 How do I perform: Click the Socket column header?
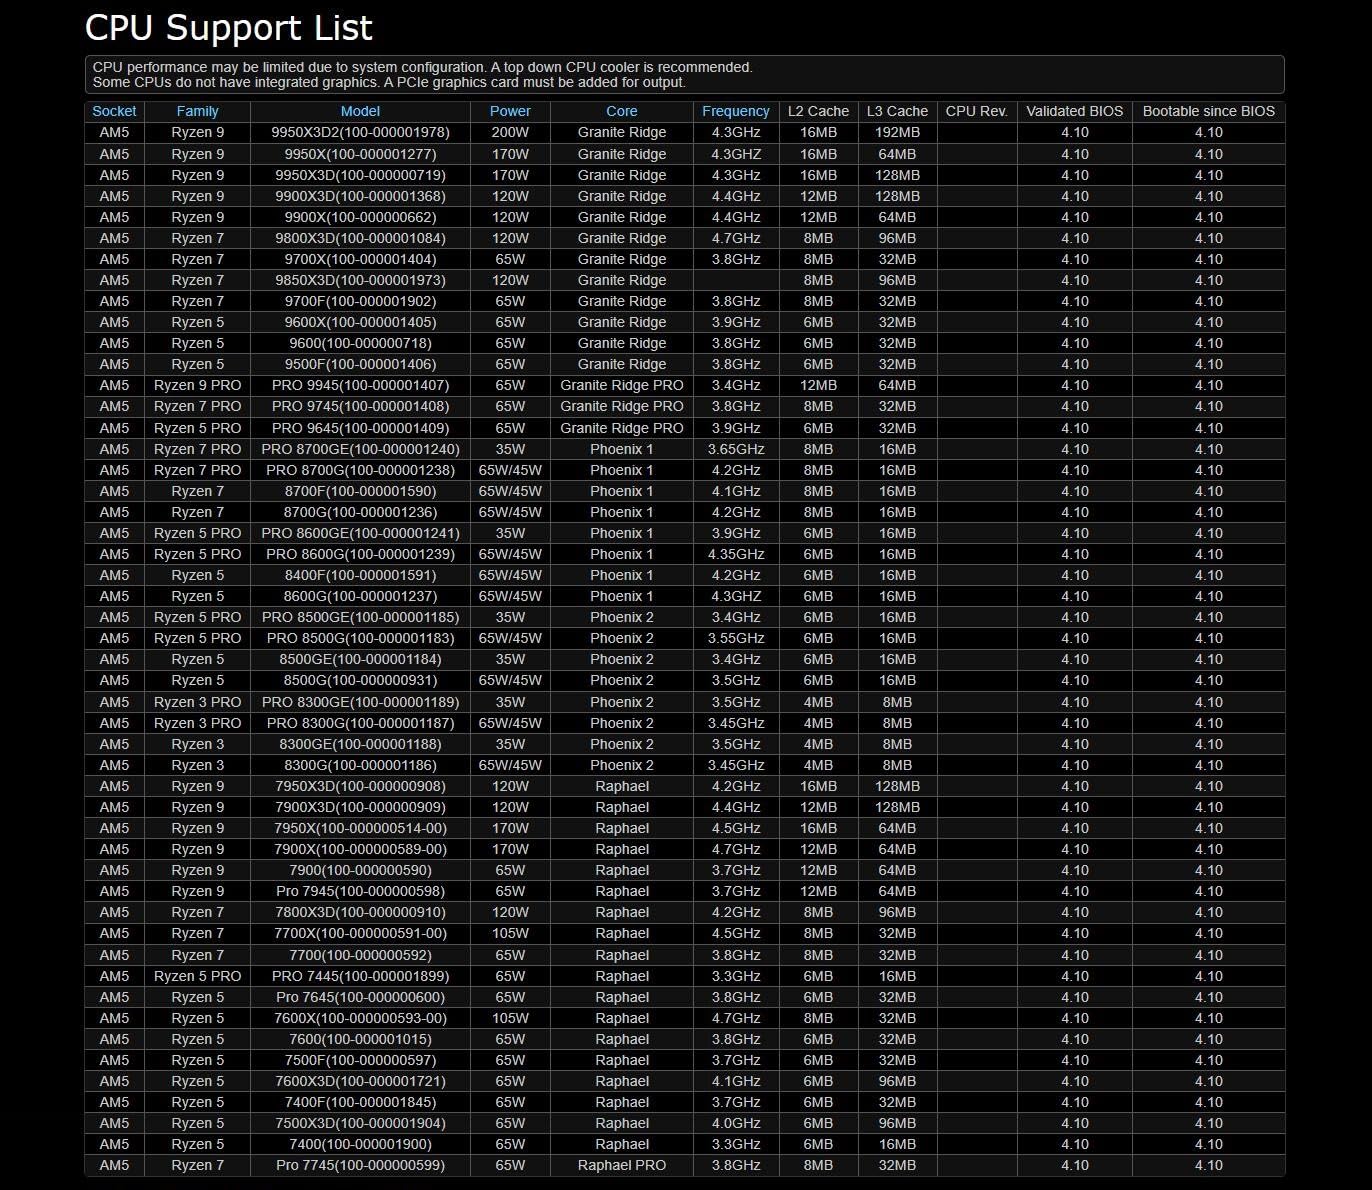point(114,111)
